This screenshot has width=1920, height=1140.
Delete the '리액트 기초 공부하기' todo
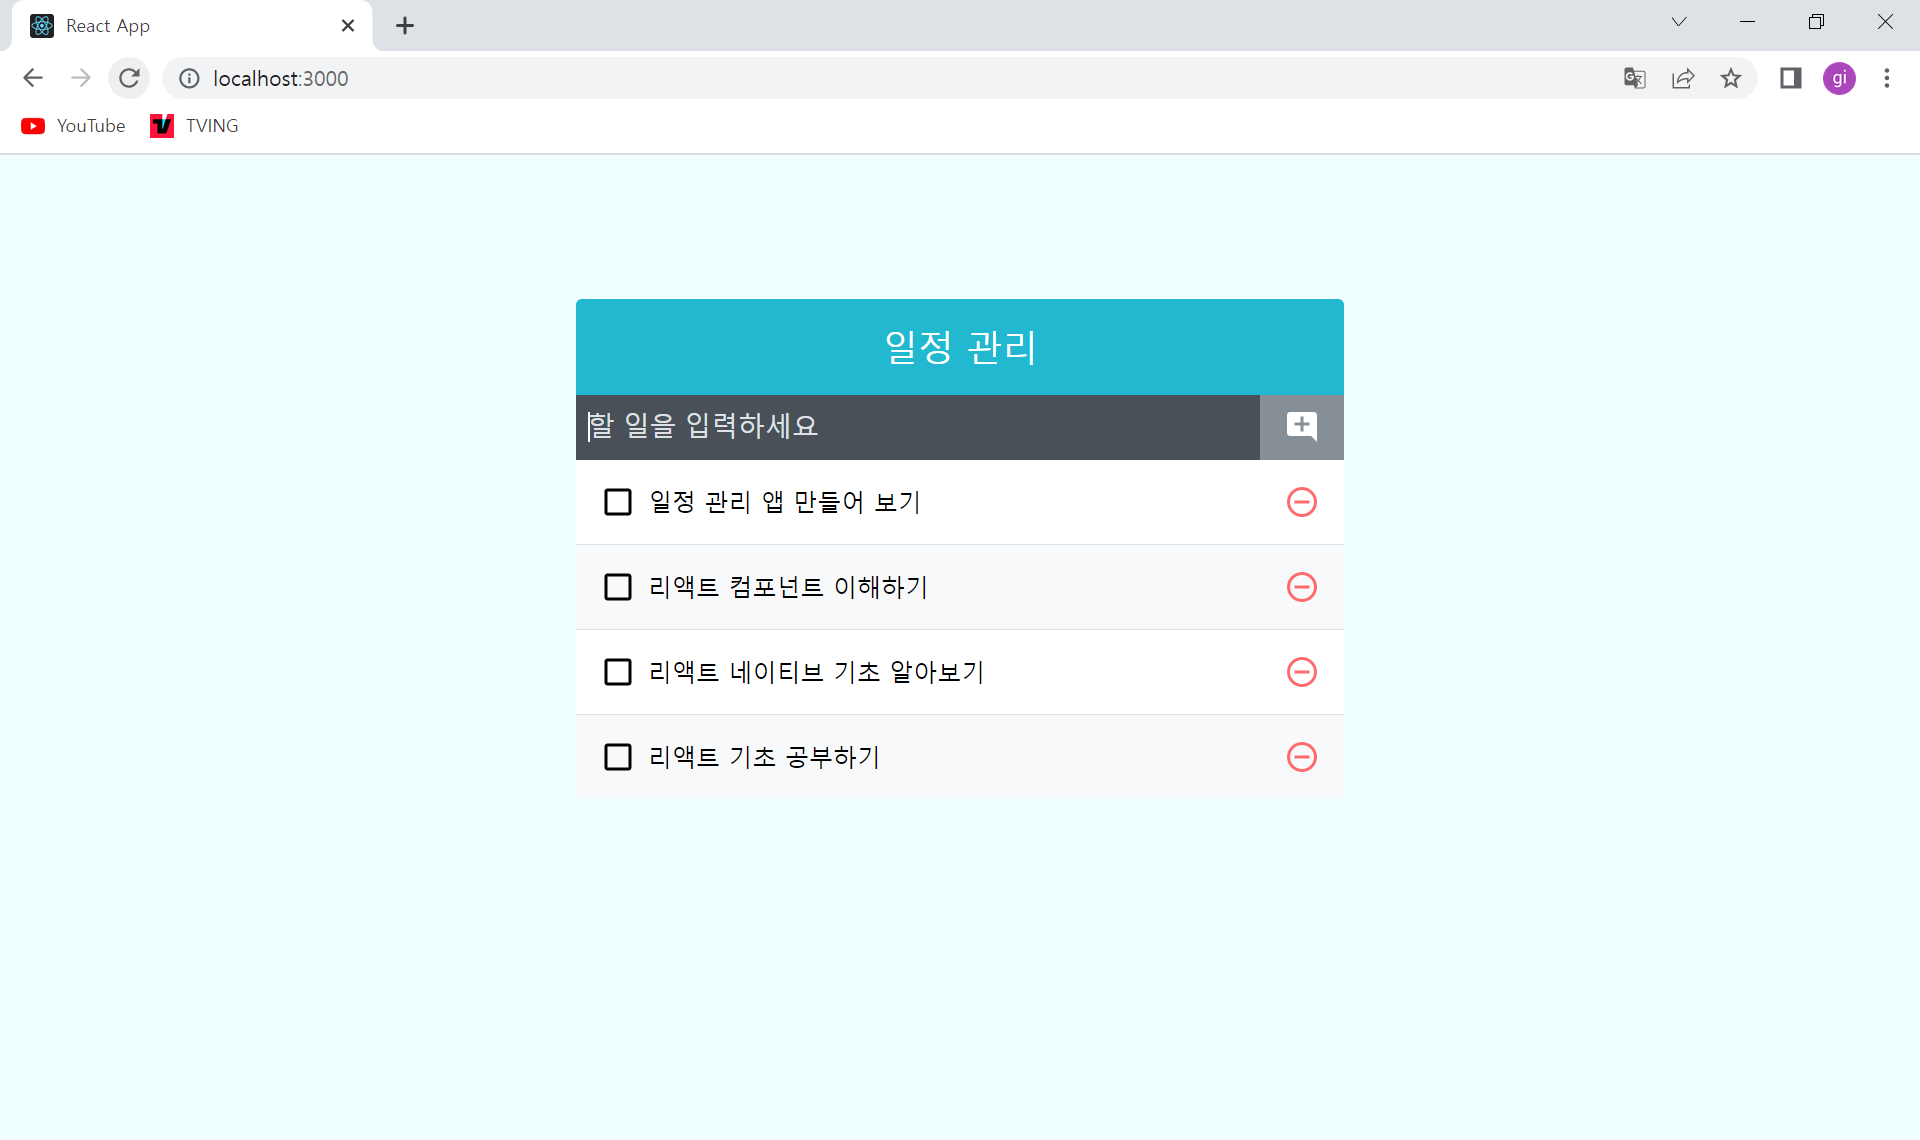1301,757
